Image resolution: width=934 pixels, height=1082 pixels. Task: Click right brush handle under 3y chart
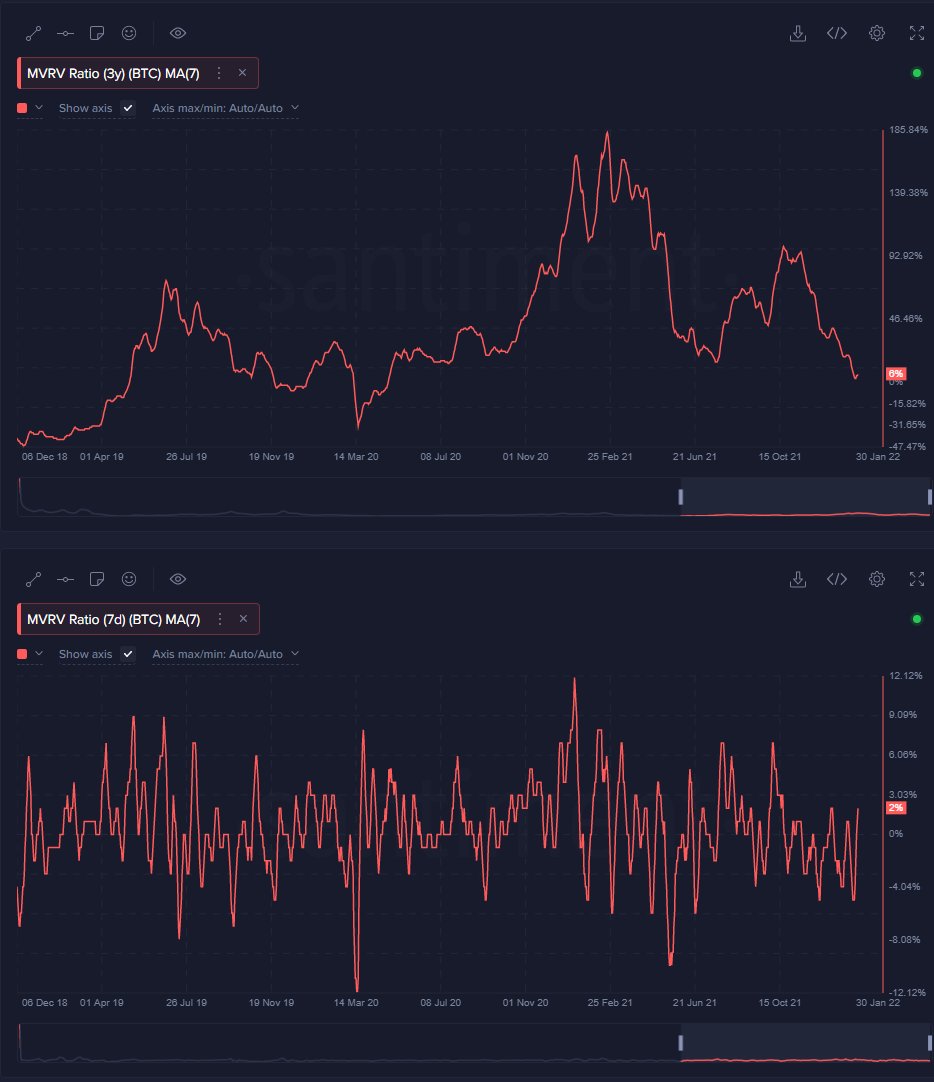tap(930, 497)
